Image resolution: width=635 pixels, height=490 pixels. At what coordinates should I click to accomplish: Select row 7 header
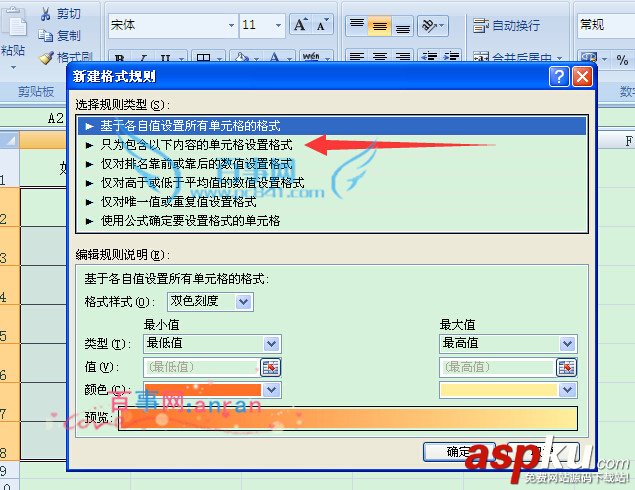tap(9, 402)
